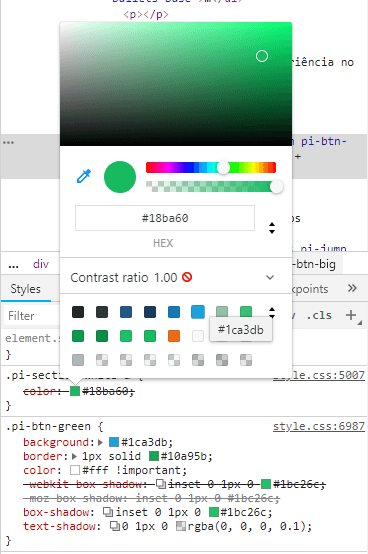Click the text-shadow property name
This screenshot has height=554, width=368.
tap(59, 526)
